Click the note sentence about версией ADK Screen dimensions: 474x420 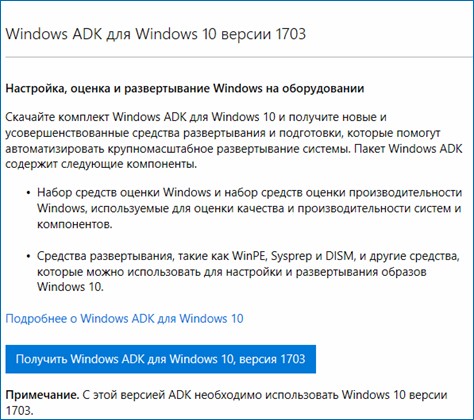tap(226, 403)
